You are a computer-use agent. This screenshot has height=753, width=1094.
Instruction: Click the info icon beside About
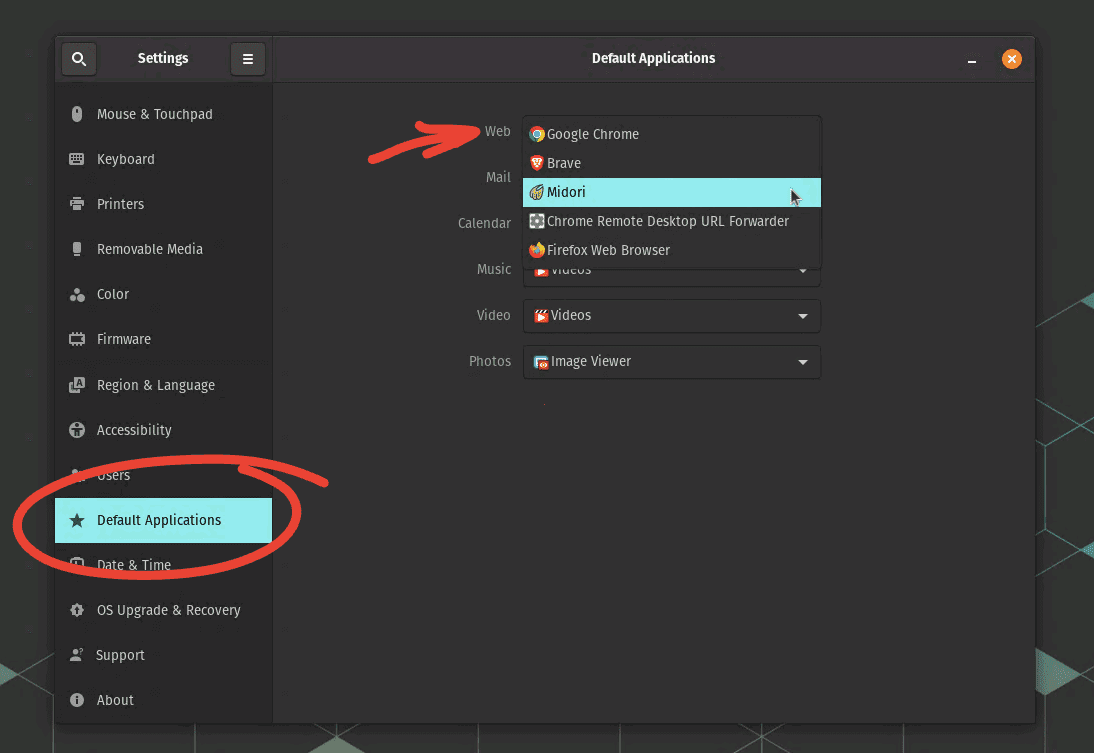(77, 700)
